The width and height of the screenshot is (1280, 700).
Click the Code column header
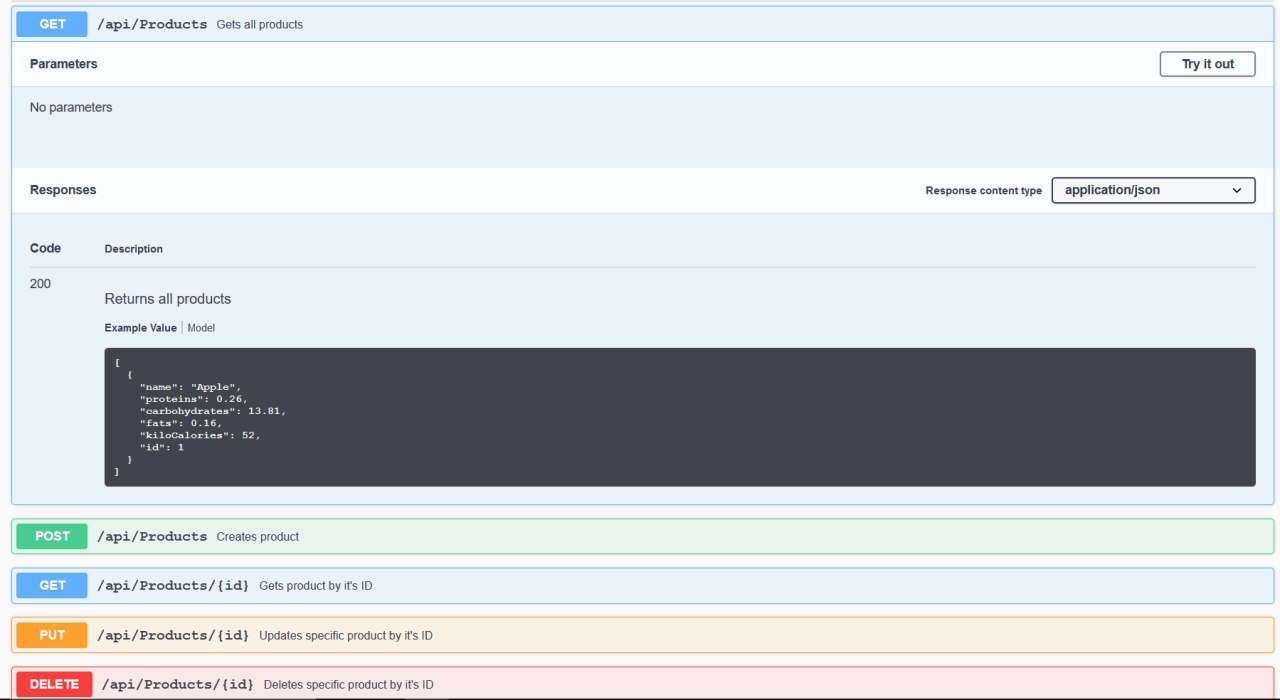pos(45,248)
